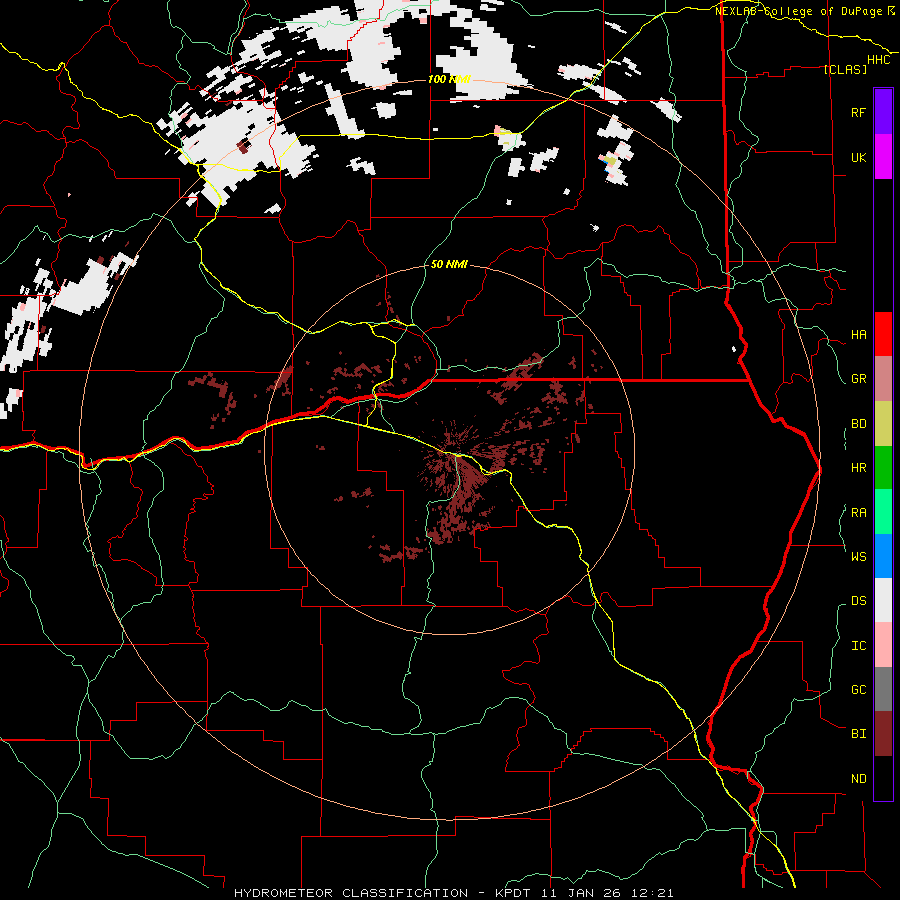
Task: Click the "HA" legend label
Action: [x=858, y=335]
